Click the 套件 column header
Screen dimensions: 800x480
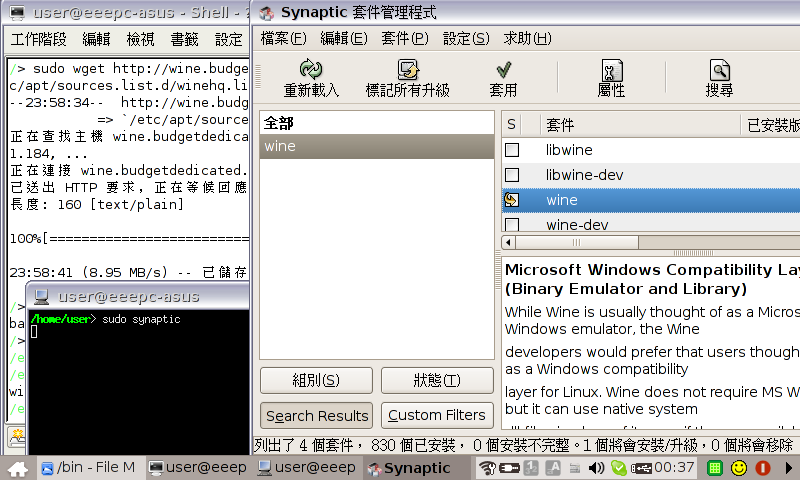[x=640, y=124]
